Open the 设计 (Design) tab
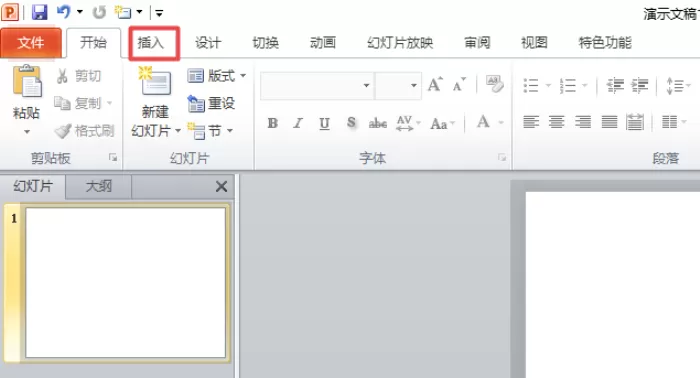This screenshot has height=378, width=700. (x=208, y=43)
